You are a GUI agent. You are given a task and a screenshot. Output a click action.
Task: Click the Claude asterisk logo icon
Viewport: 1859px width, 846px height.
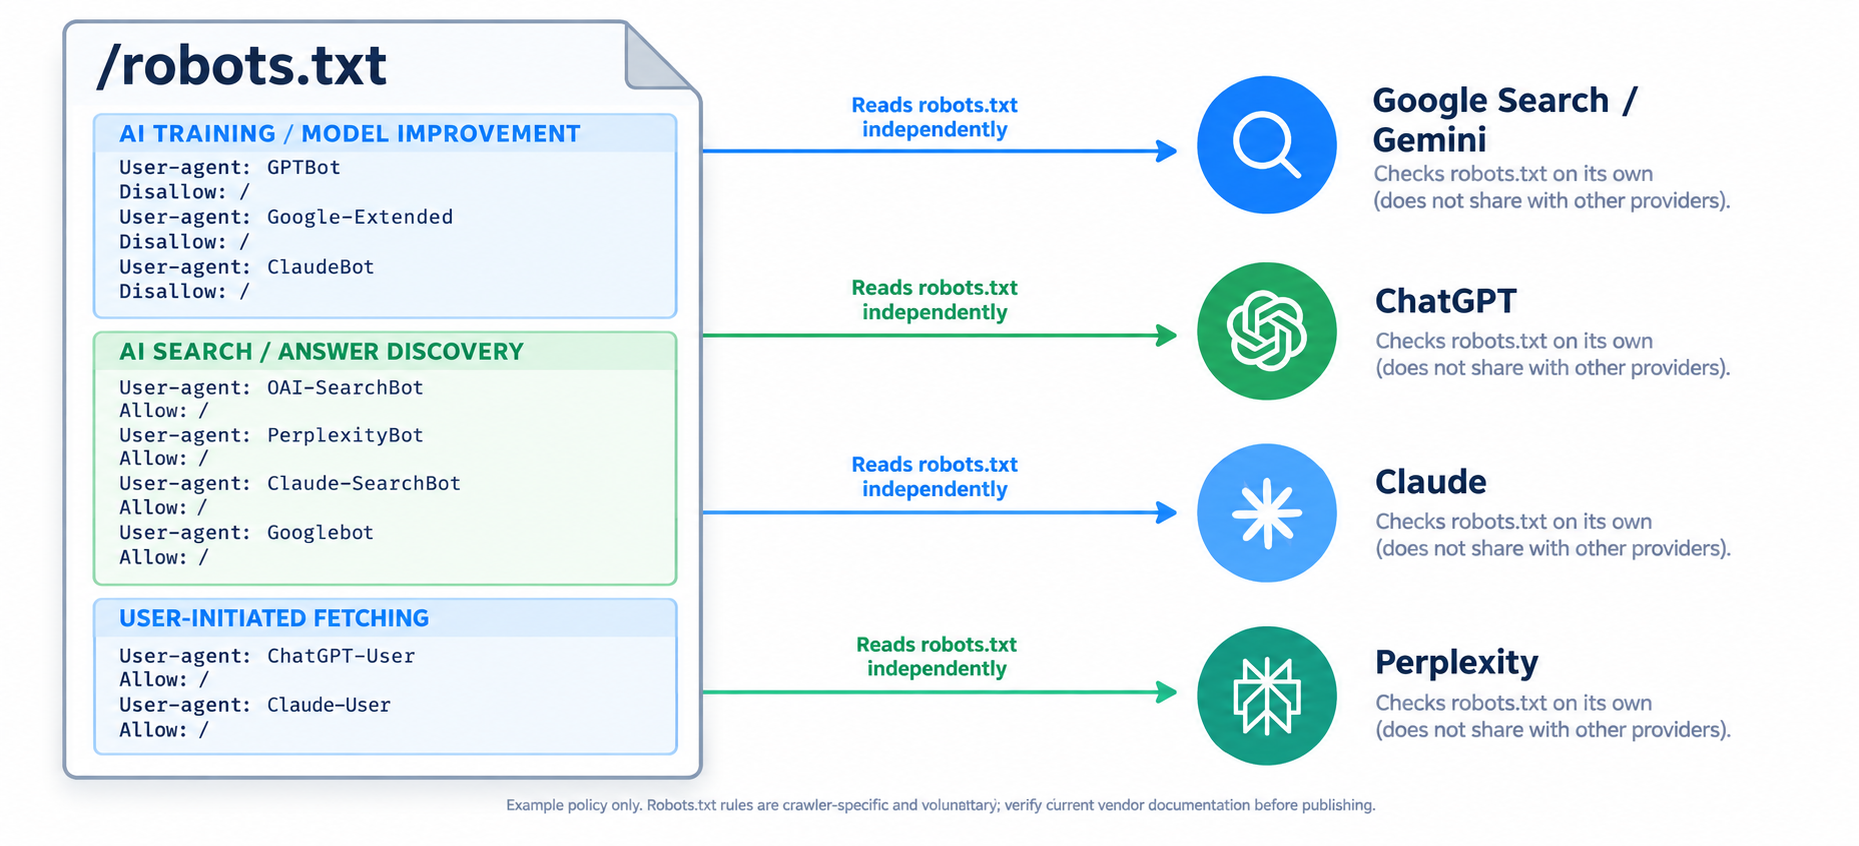[1266, 513]
